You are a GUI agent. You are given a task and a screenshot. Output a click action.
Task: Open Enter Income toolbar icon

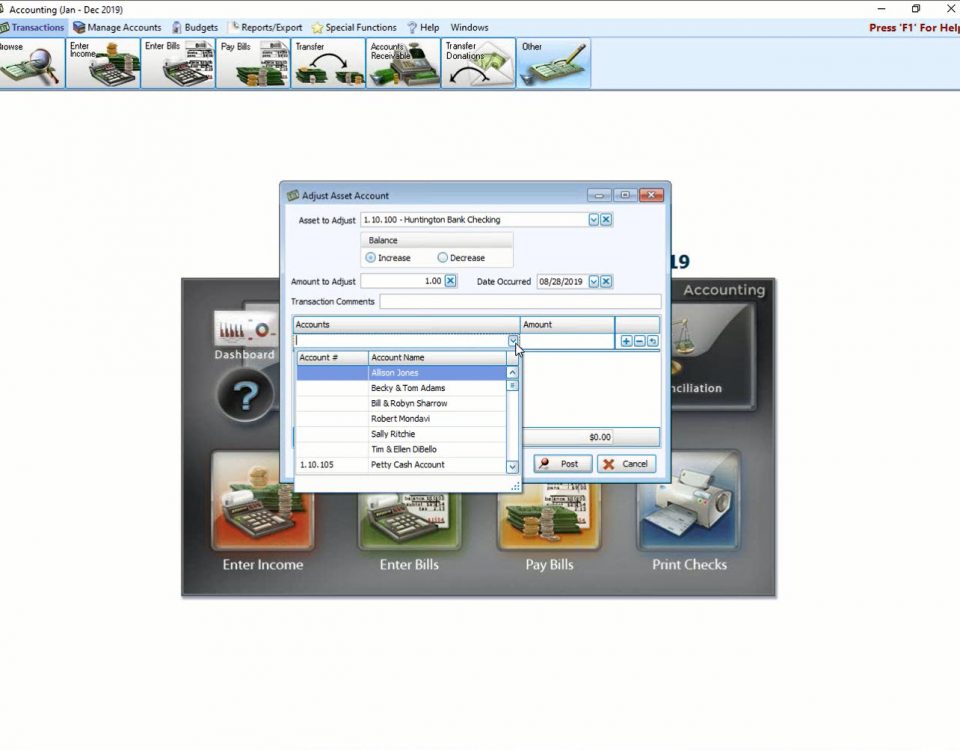pos(103,64)
